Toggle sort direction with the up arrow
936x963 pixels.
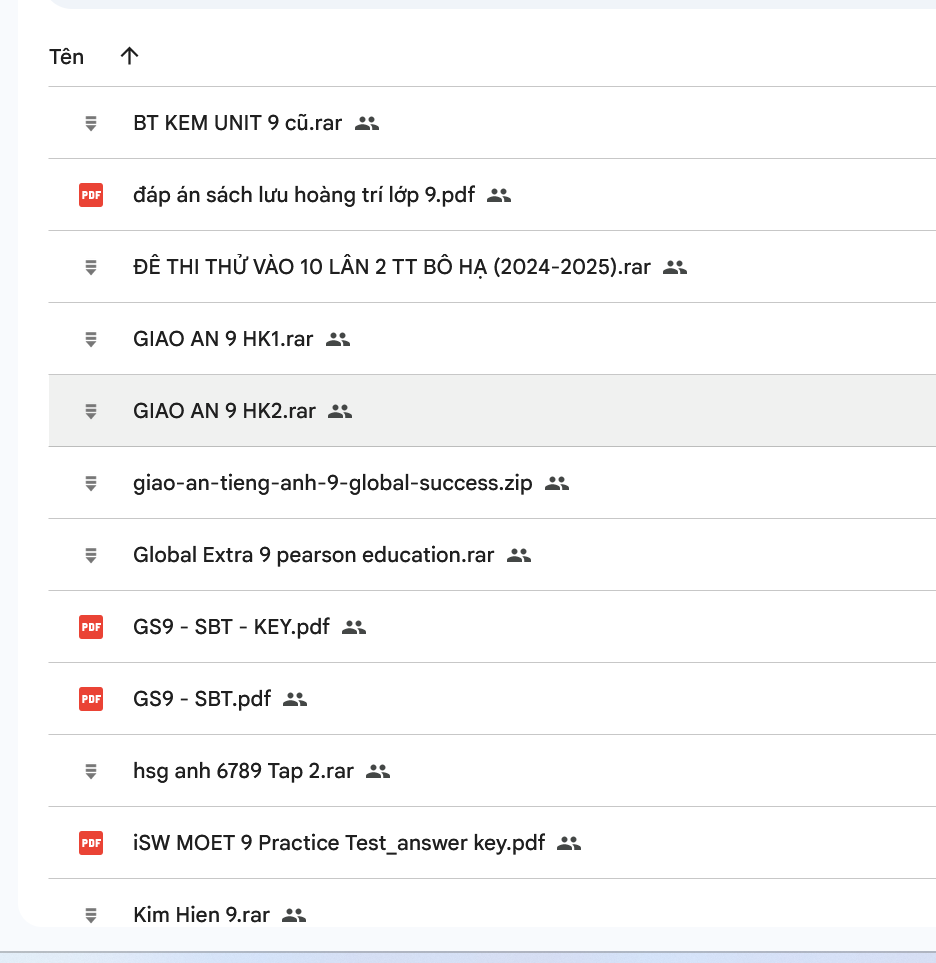coord(129,56)
